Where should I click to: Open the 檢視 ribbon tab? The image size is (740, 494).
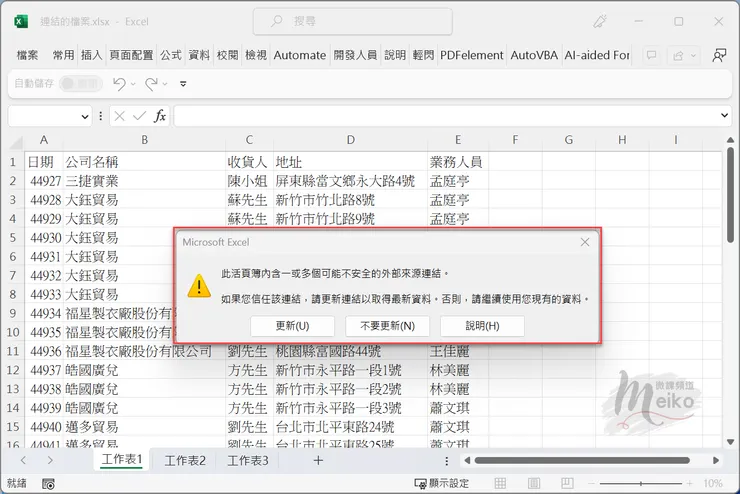[x=256, y=55]
